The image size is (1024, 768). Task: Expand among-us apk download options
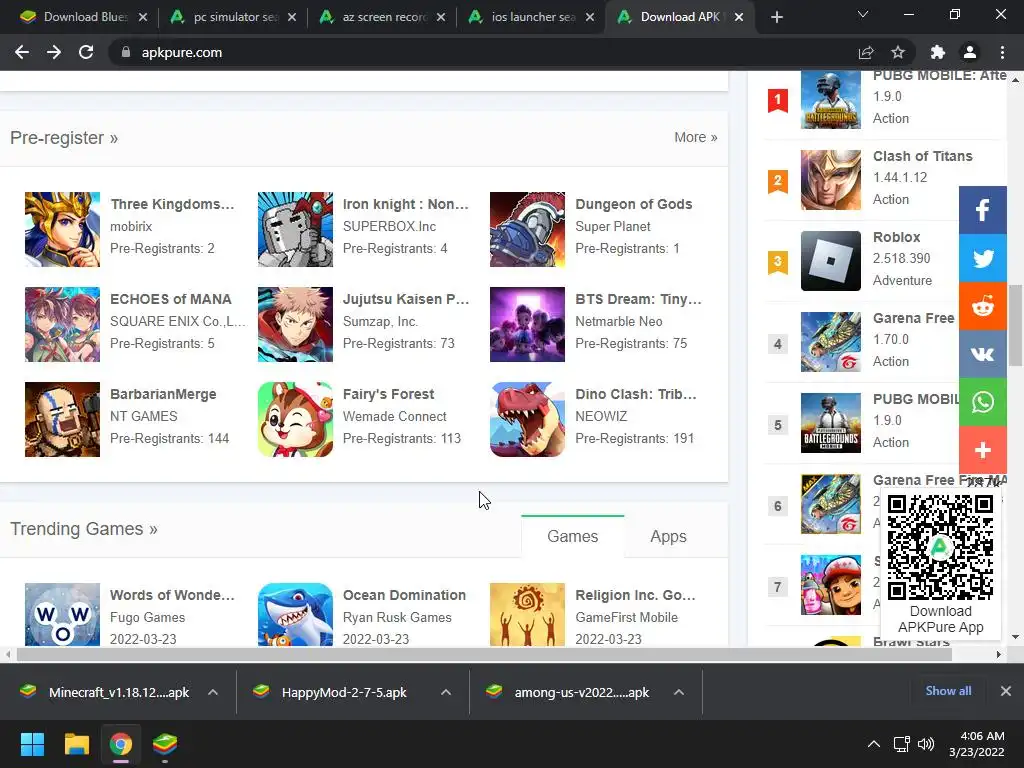tap(679, 692)
